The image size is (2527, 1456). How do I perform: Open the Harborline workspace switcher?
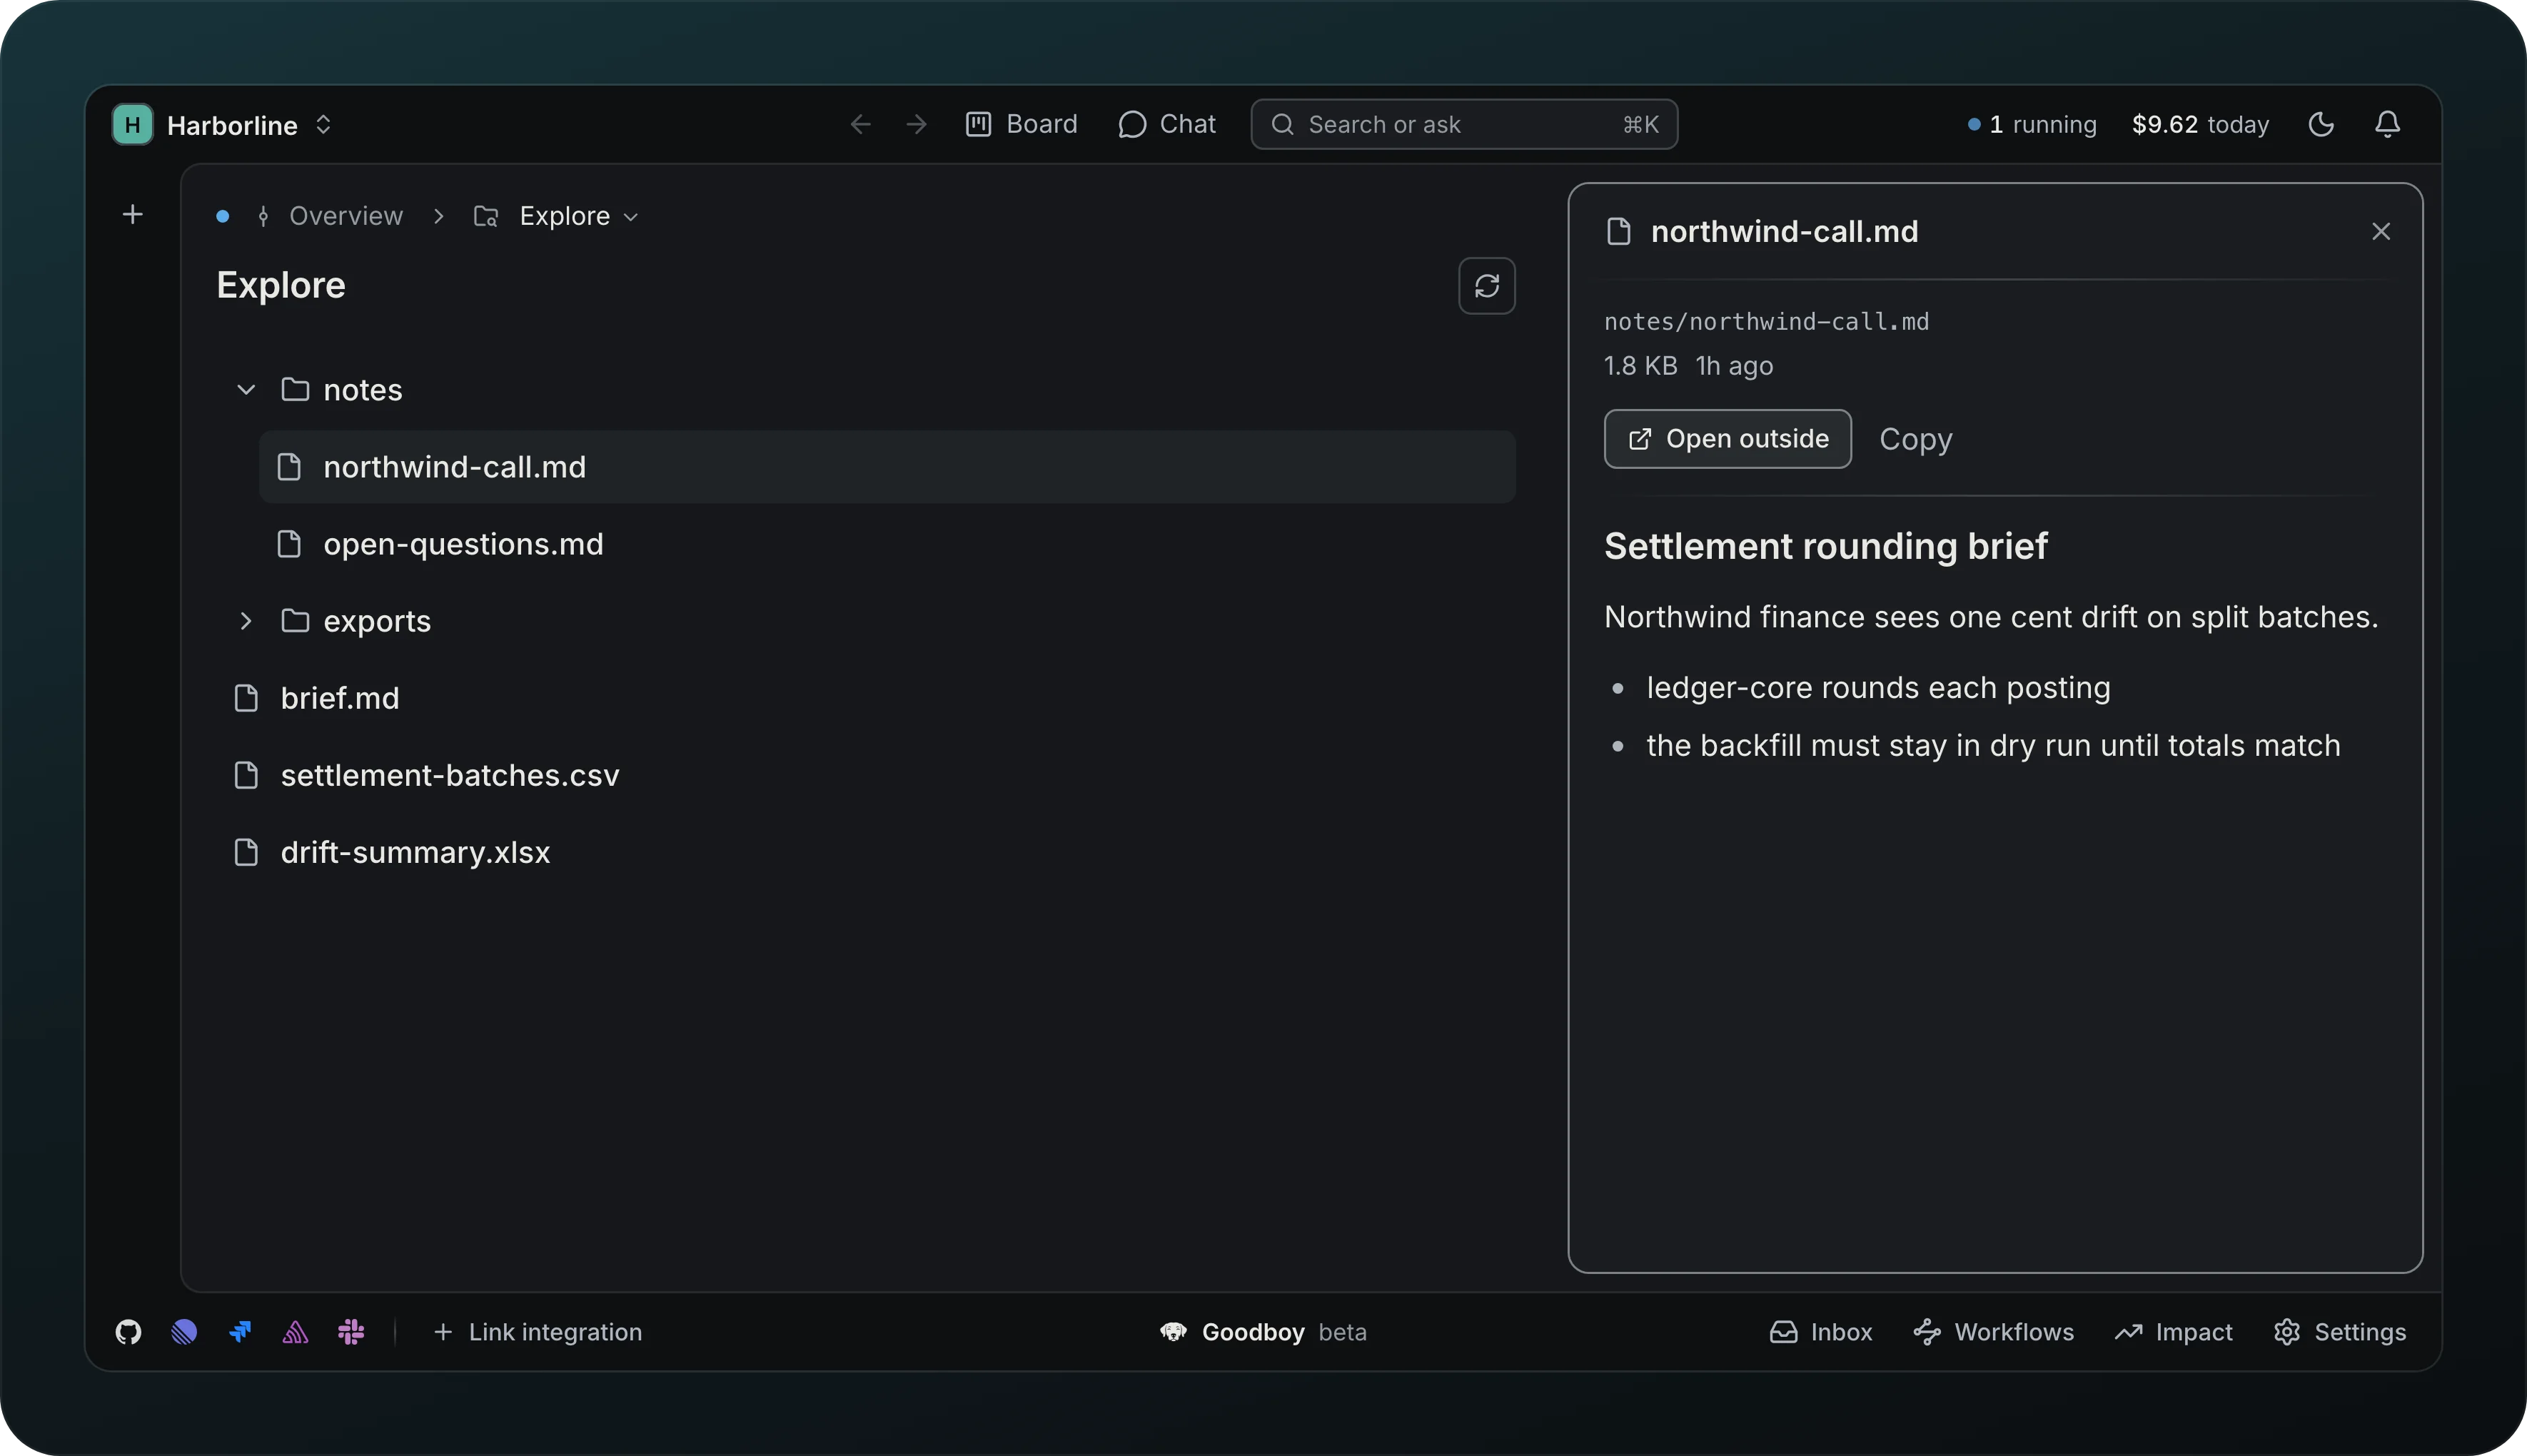click(x=222, y=124)
